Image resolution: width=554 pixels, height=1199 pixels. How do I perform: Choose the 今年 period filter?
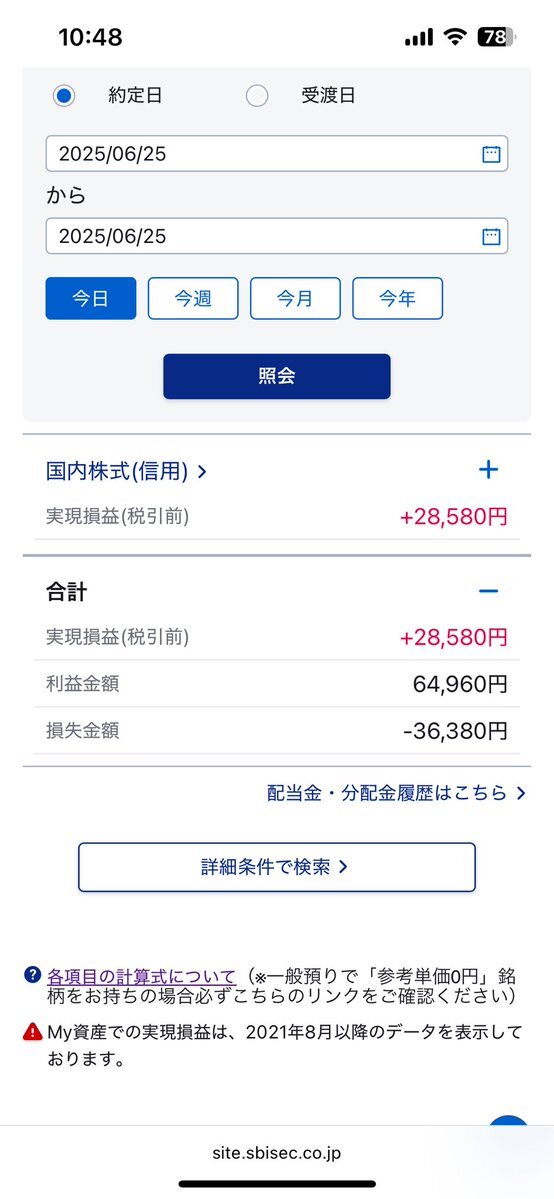[397, 298]
